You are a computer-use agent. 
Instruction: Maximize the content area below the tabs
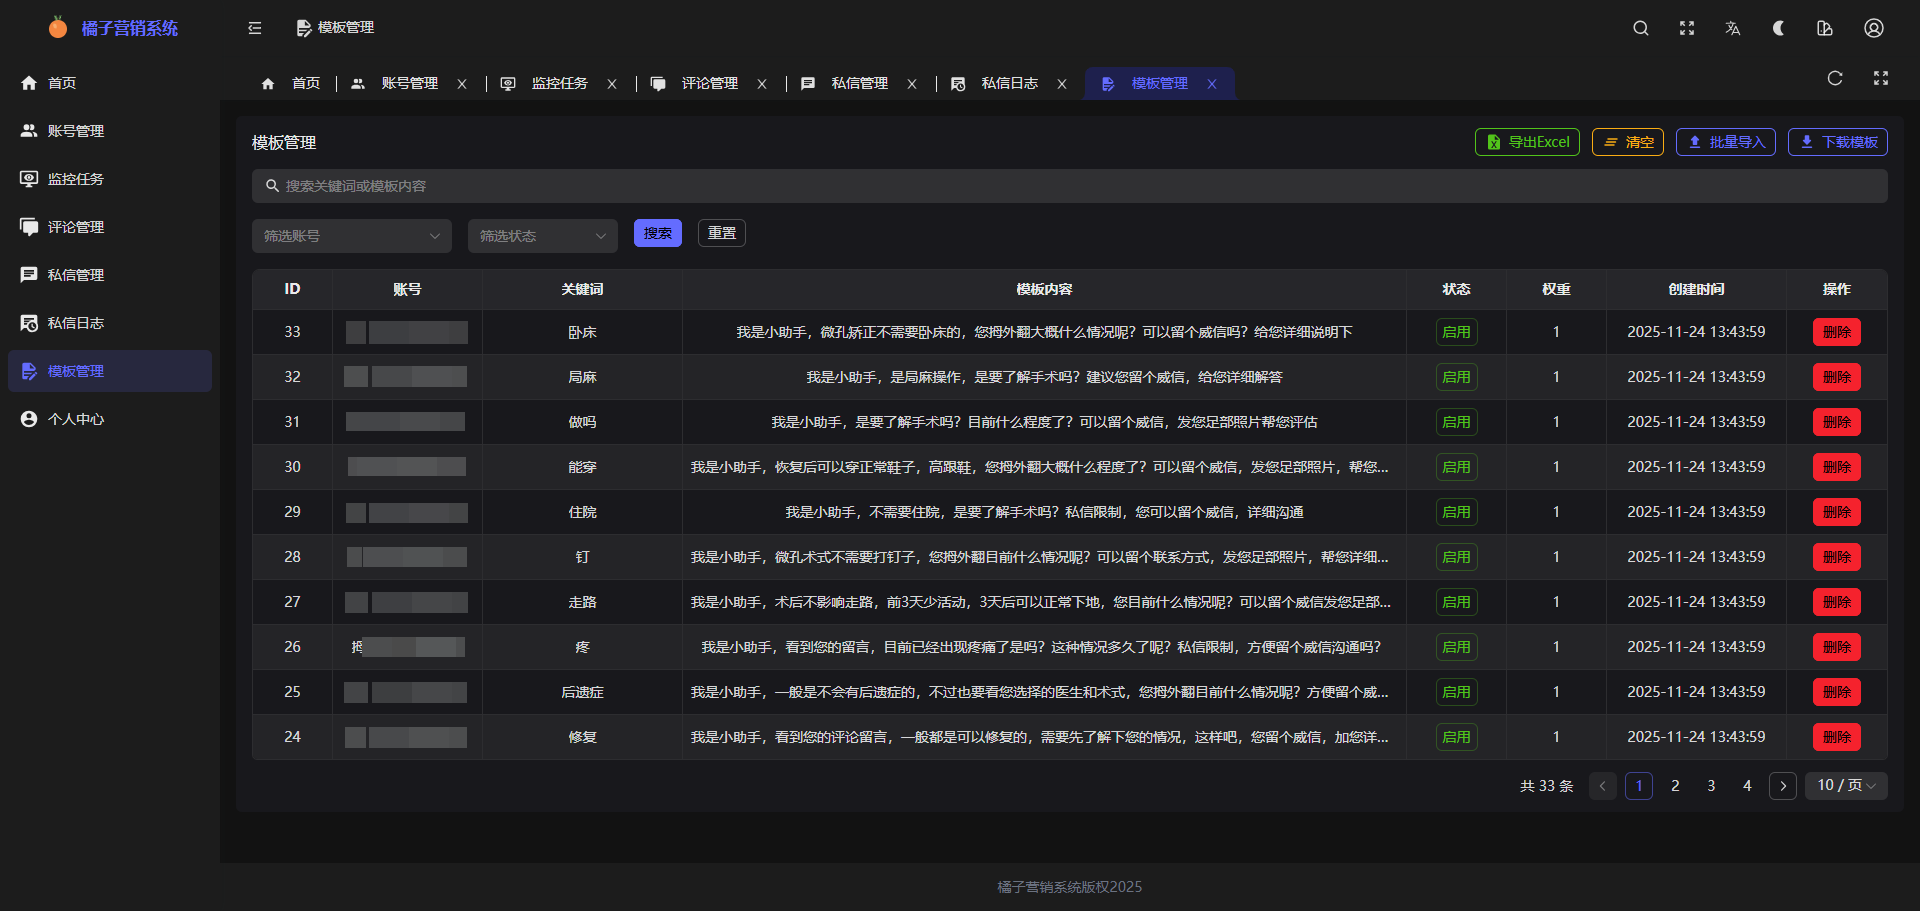point(1880,78)
